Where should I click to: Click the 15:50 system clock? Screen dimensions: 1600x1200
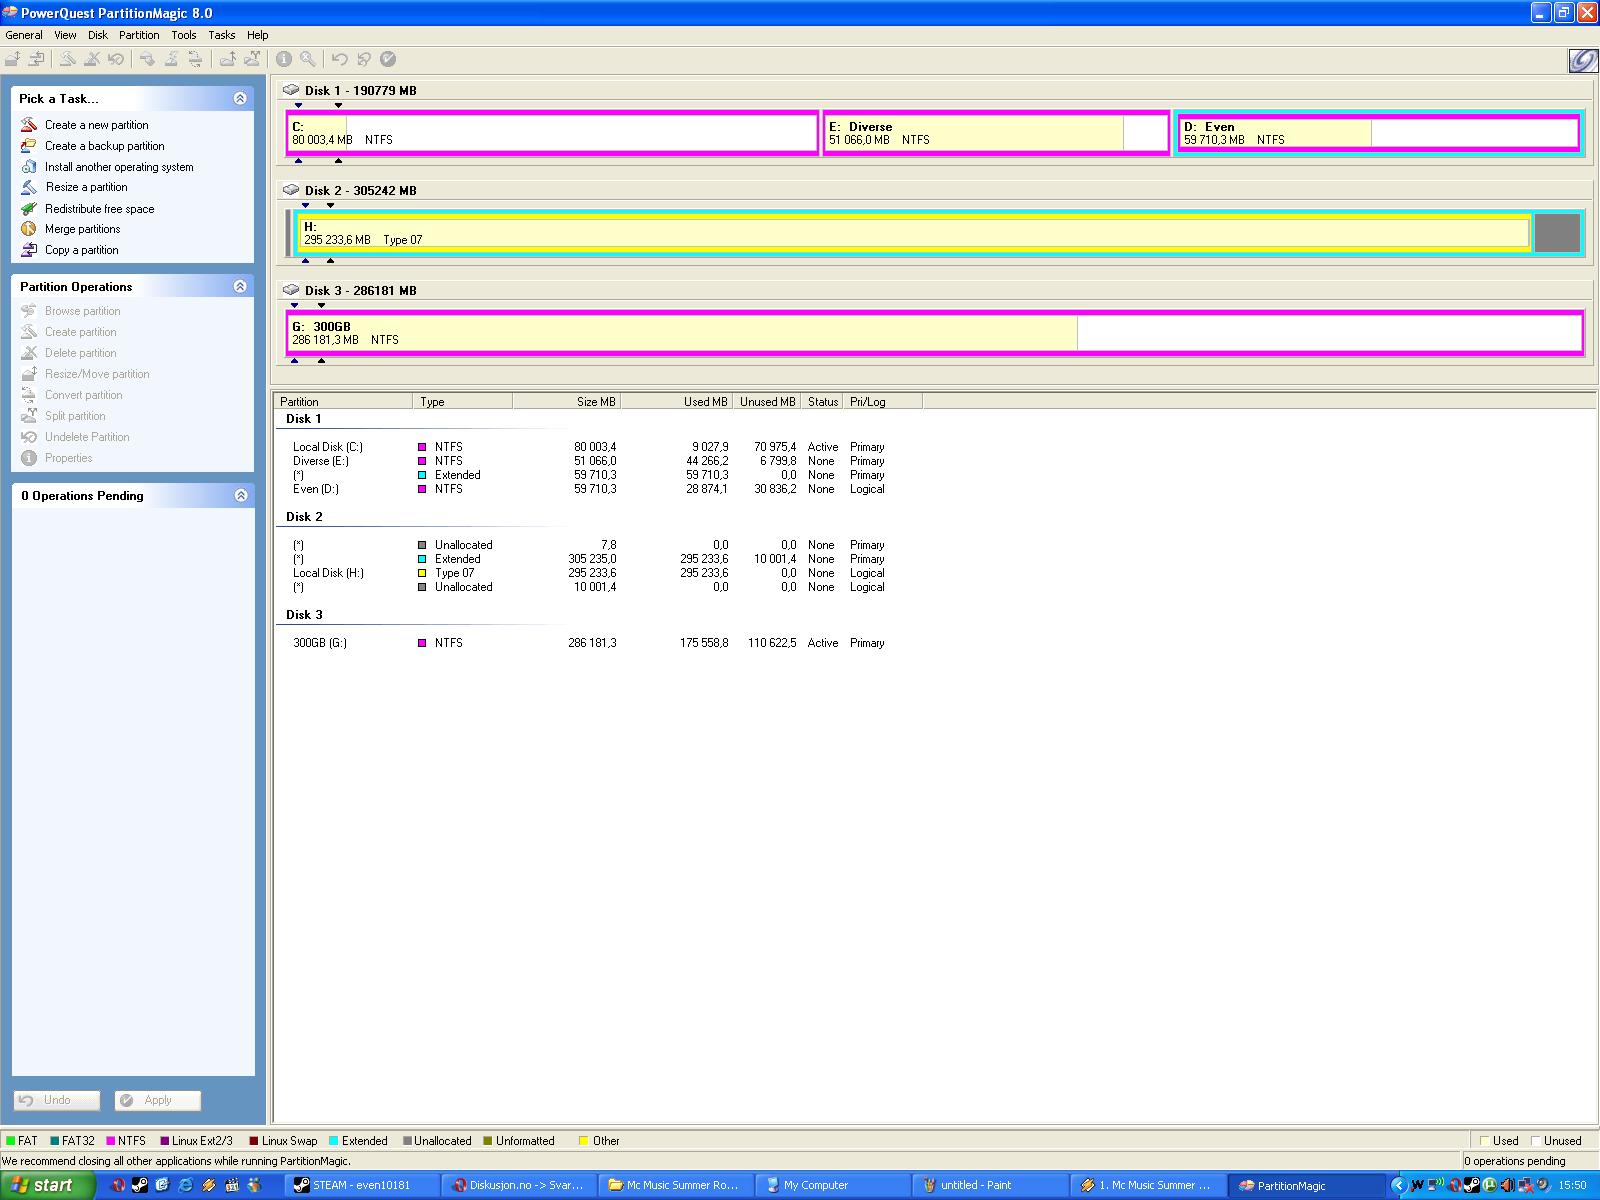coord(1573,1186)
